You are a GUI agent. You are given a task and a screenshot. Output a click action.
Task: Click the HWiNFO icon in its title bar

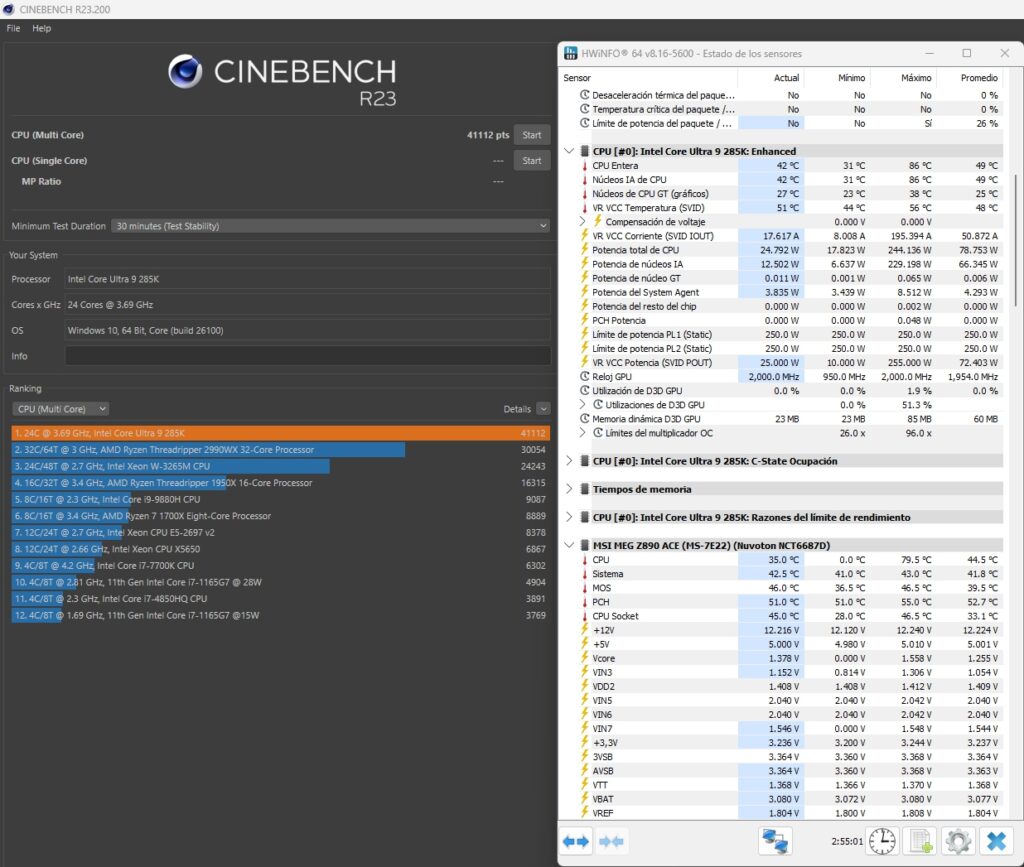click(x=571, y=54)
